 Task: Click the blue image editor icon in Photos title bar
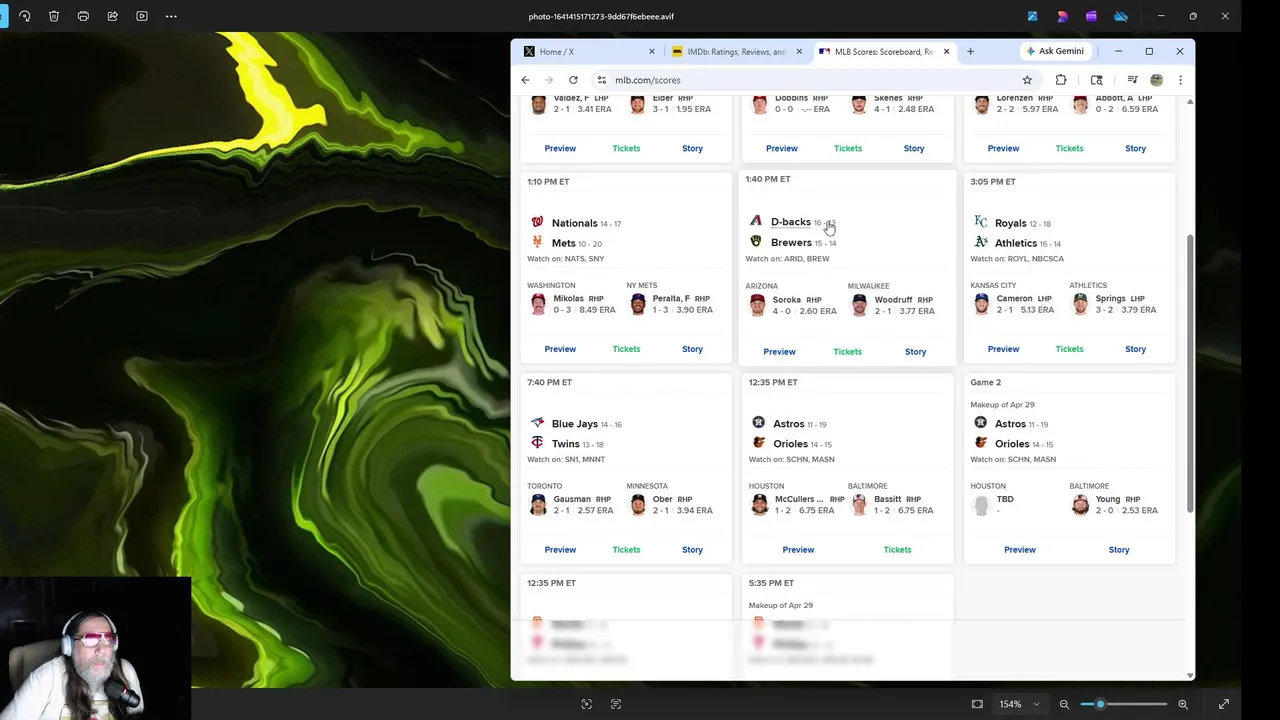[x=1032, y=16]
